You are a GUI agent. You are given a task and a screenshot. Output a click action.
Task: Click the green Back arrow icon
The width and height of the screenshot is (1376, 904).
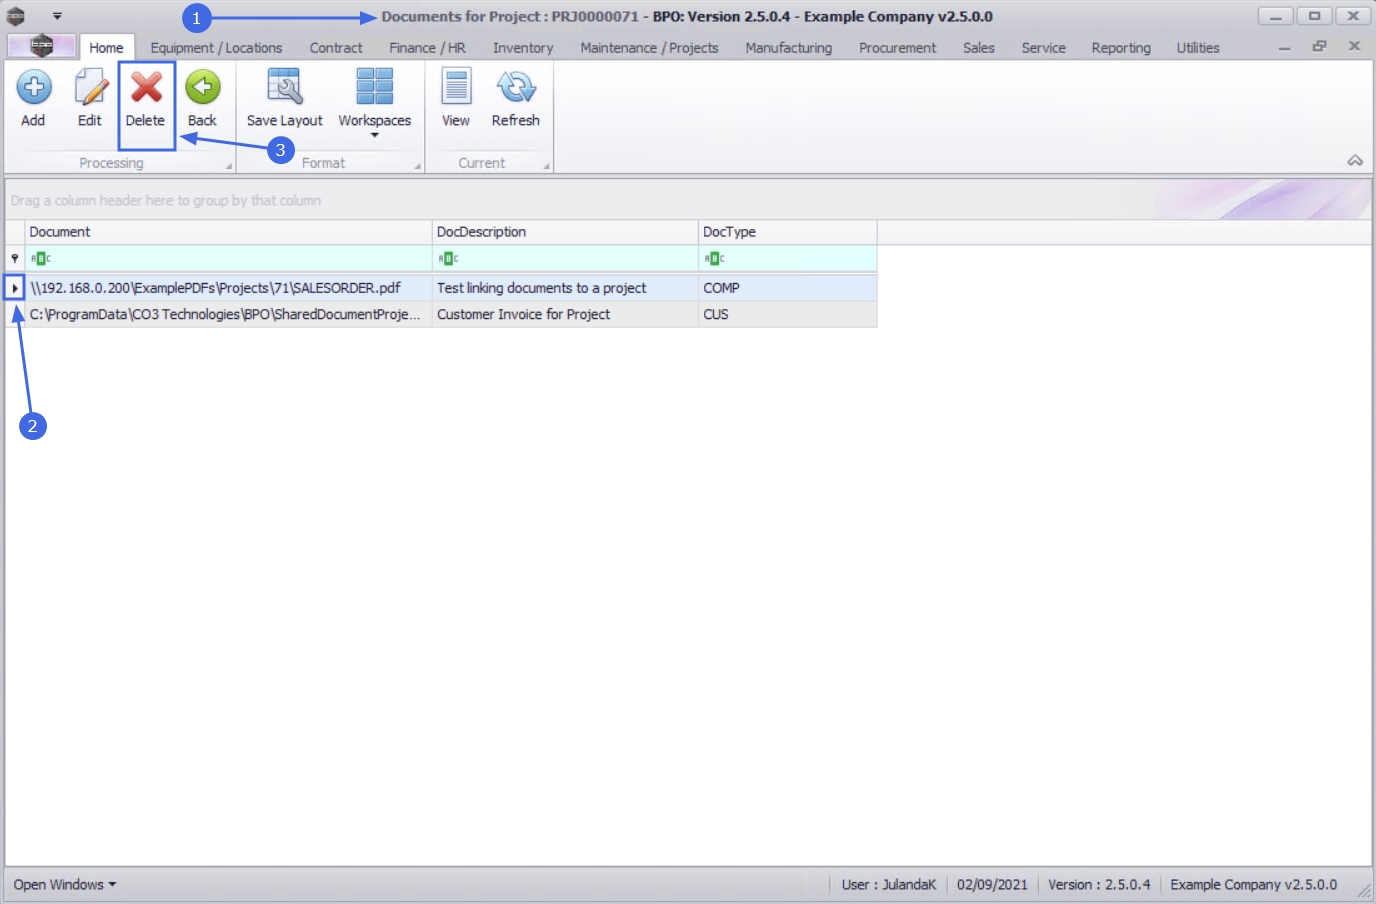(x=202, y=88)
